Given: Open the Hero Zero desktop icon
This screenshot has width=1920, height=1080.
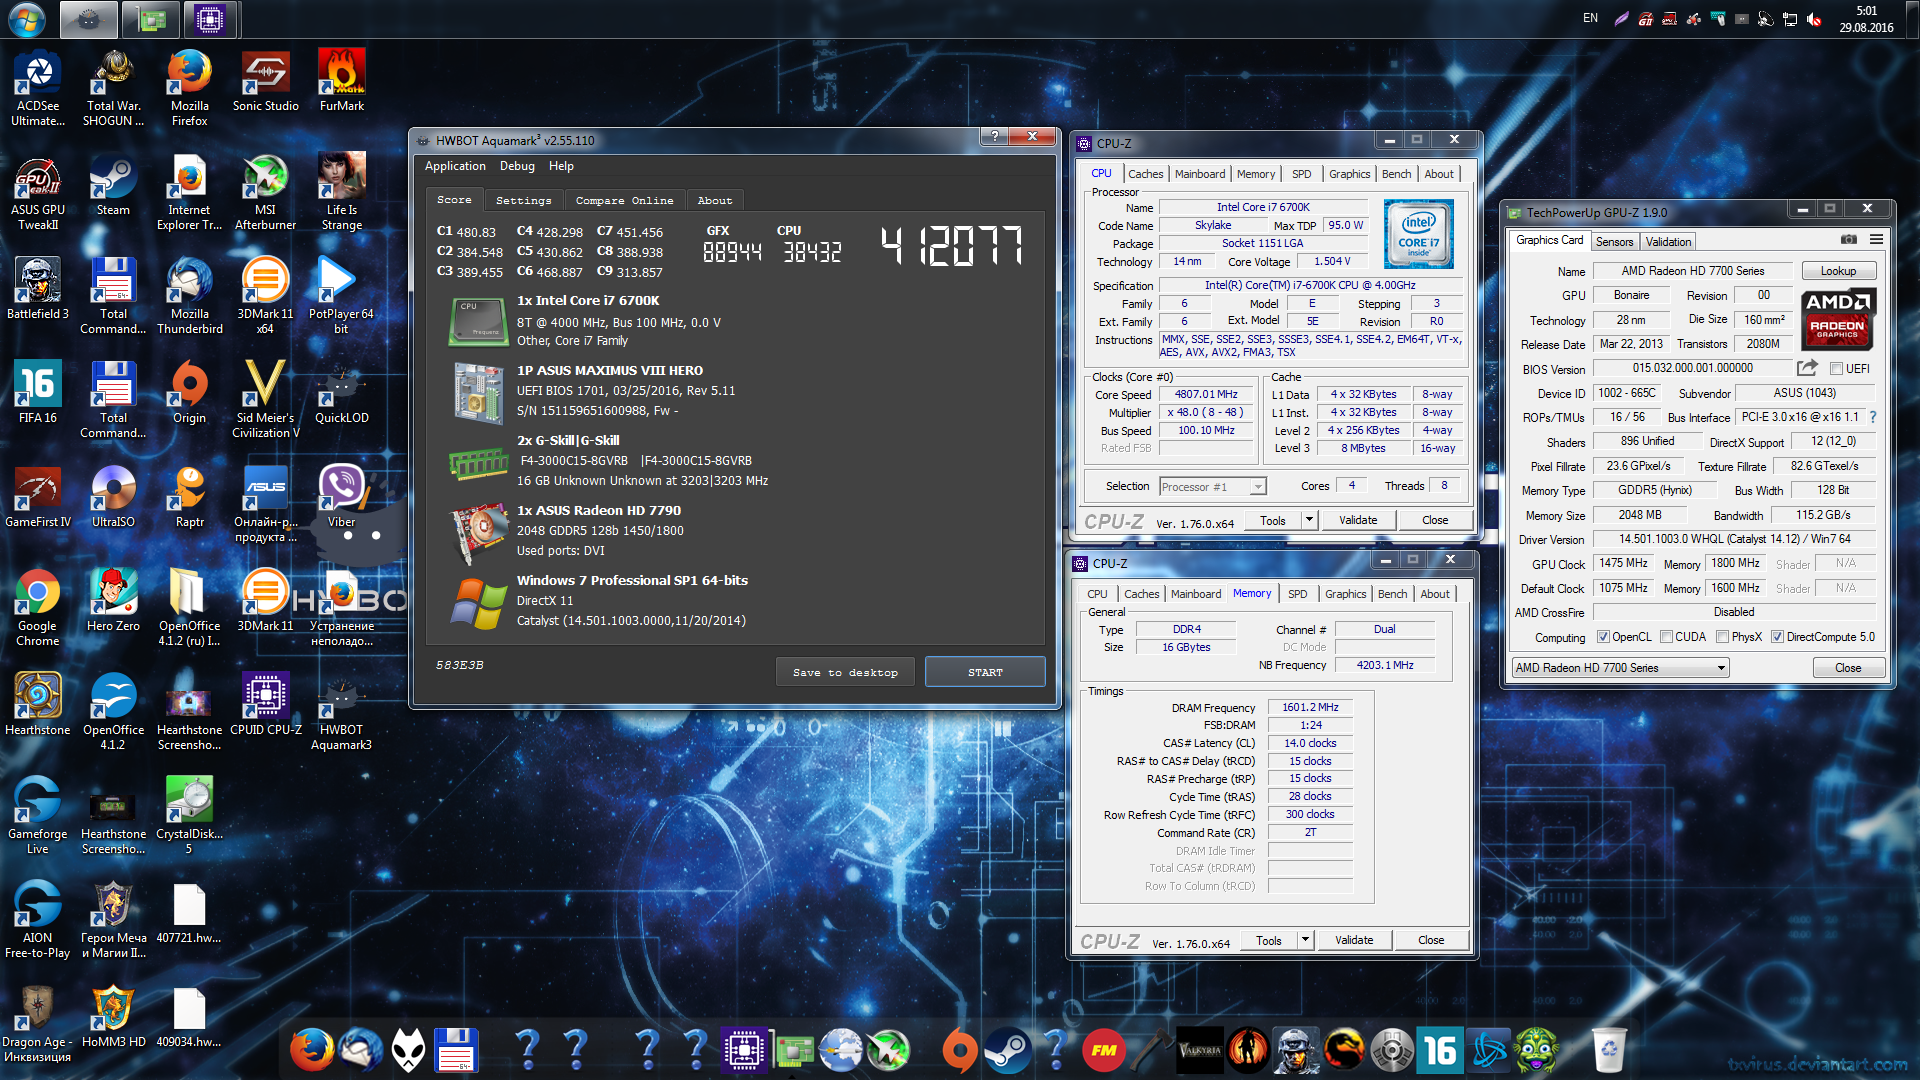Looking at the screenshot, I should pos(113,601).
